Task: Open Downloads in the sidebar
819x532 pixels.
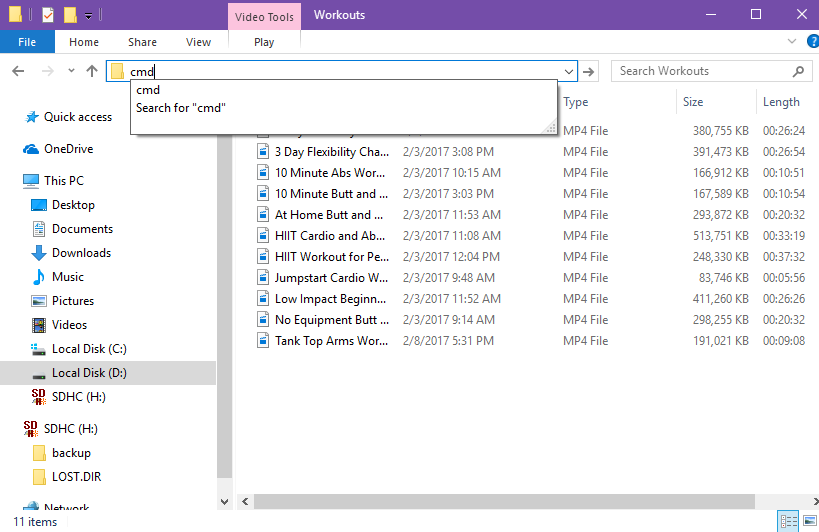Action: 81,253
